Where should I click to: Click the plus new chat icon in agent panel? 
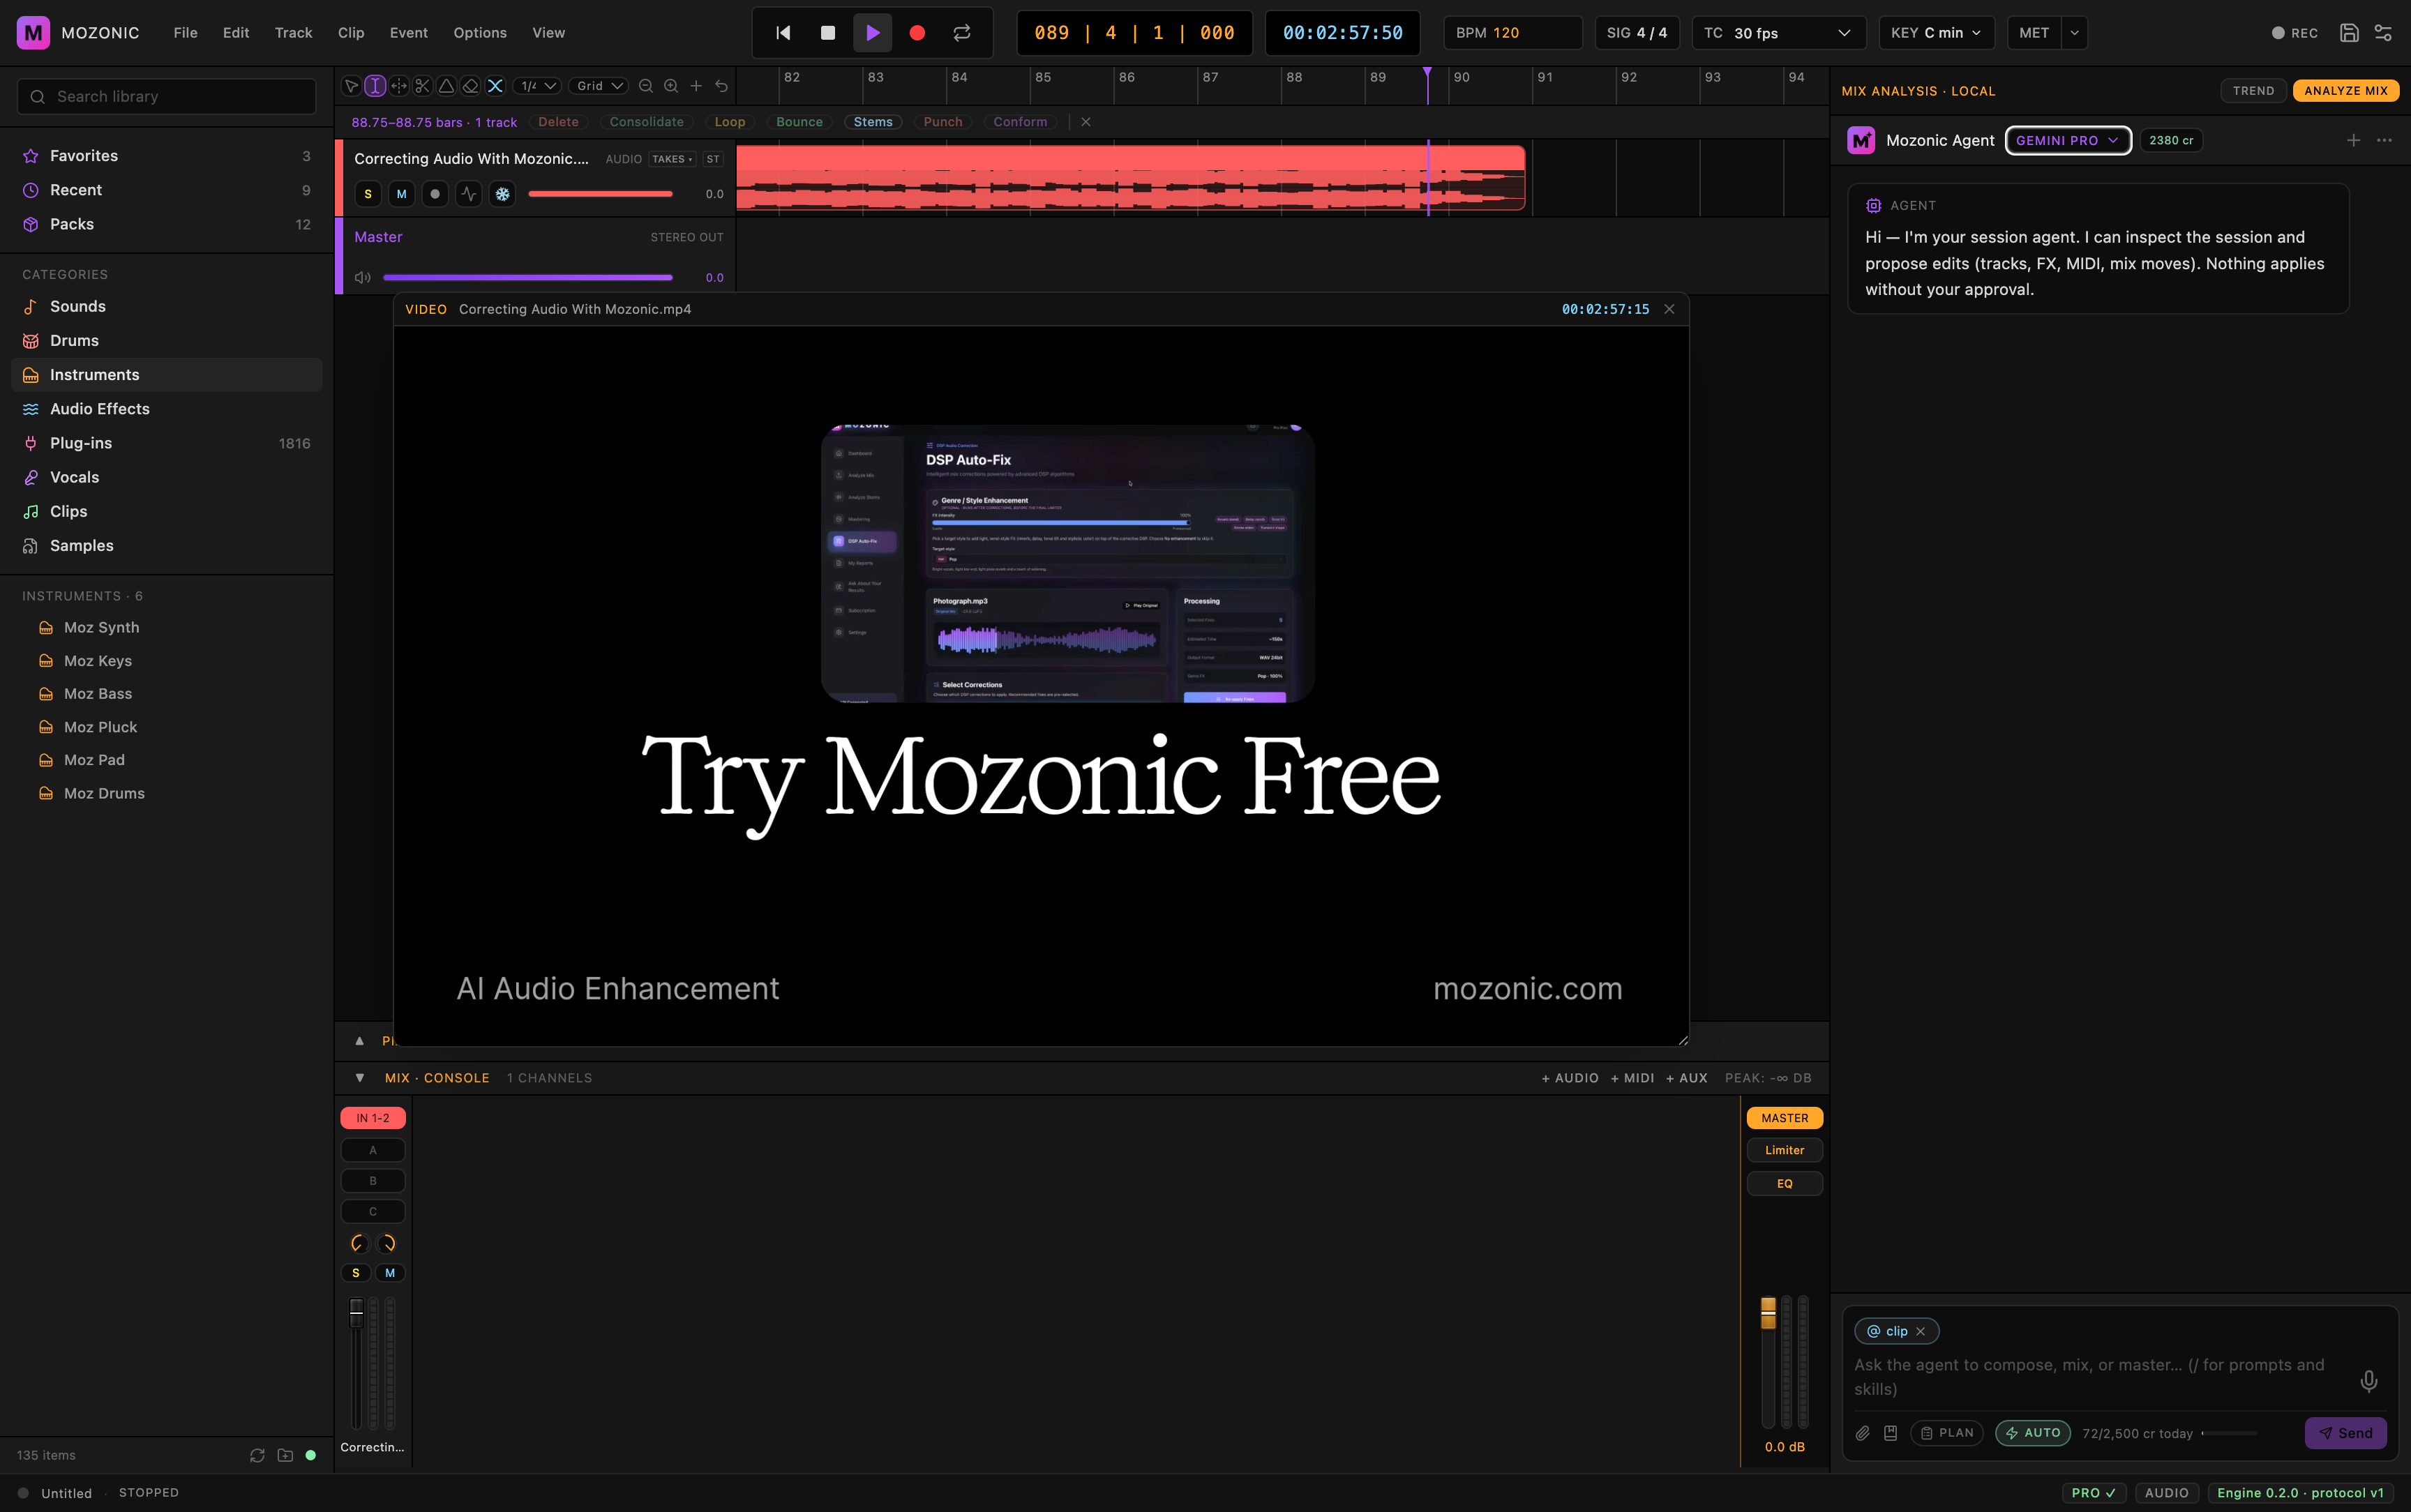click(2353, 140)
